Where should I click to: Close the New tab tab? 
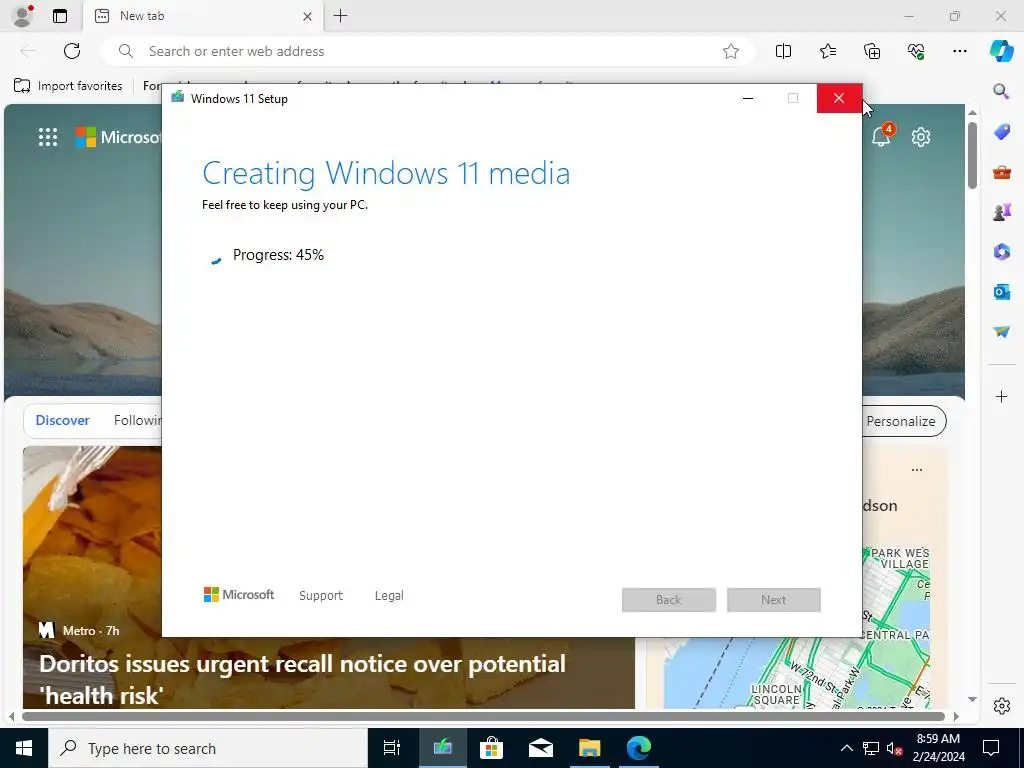307,16
